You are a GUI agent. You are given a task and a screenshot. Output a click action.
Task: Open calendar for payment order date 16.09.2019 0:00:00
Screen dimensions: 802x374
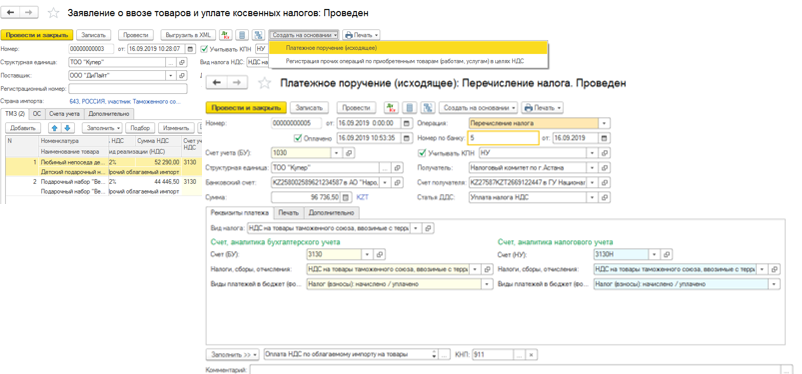tap(407, 123)
